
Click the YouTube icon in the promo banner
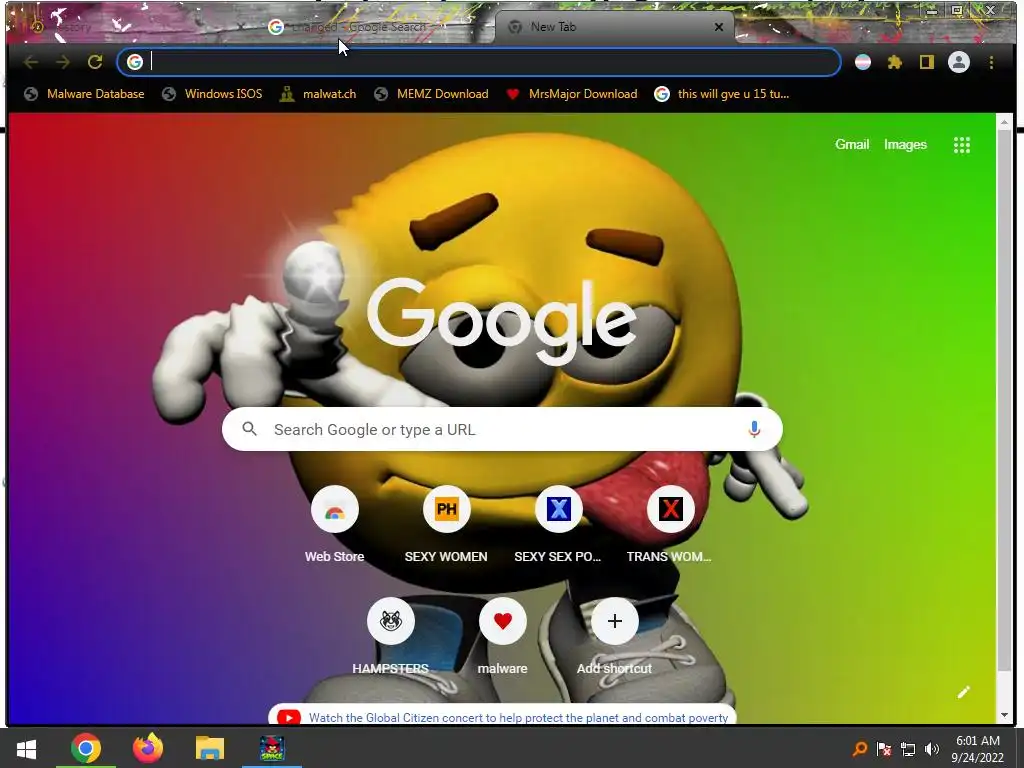pos(289,718)
